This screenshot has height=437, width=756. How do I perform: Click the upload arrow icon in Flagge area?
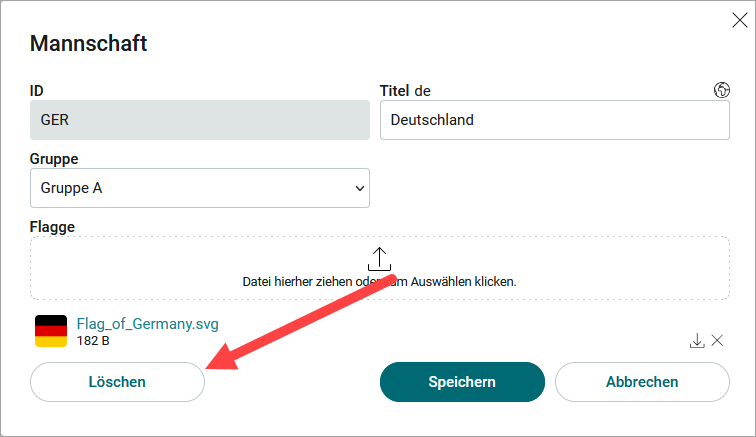point(379,259)
